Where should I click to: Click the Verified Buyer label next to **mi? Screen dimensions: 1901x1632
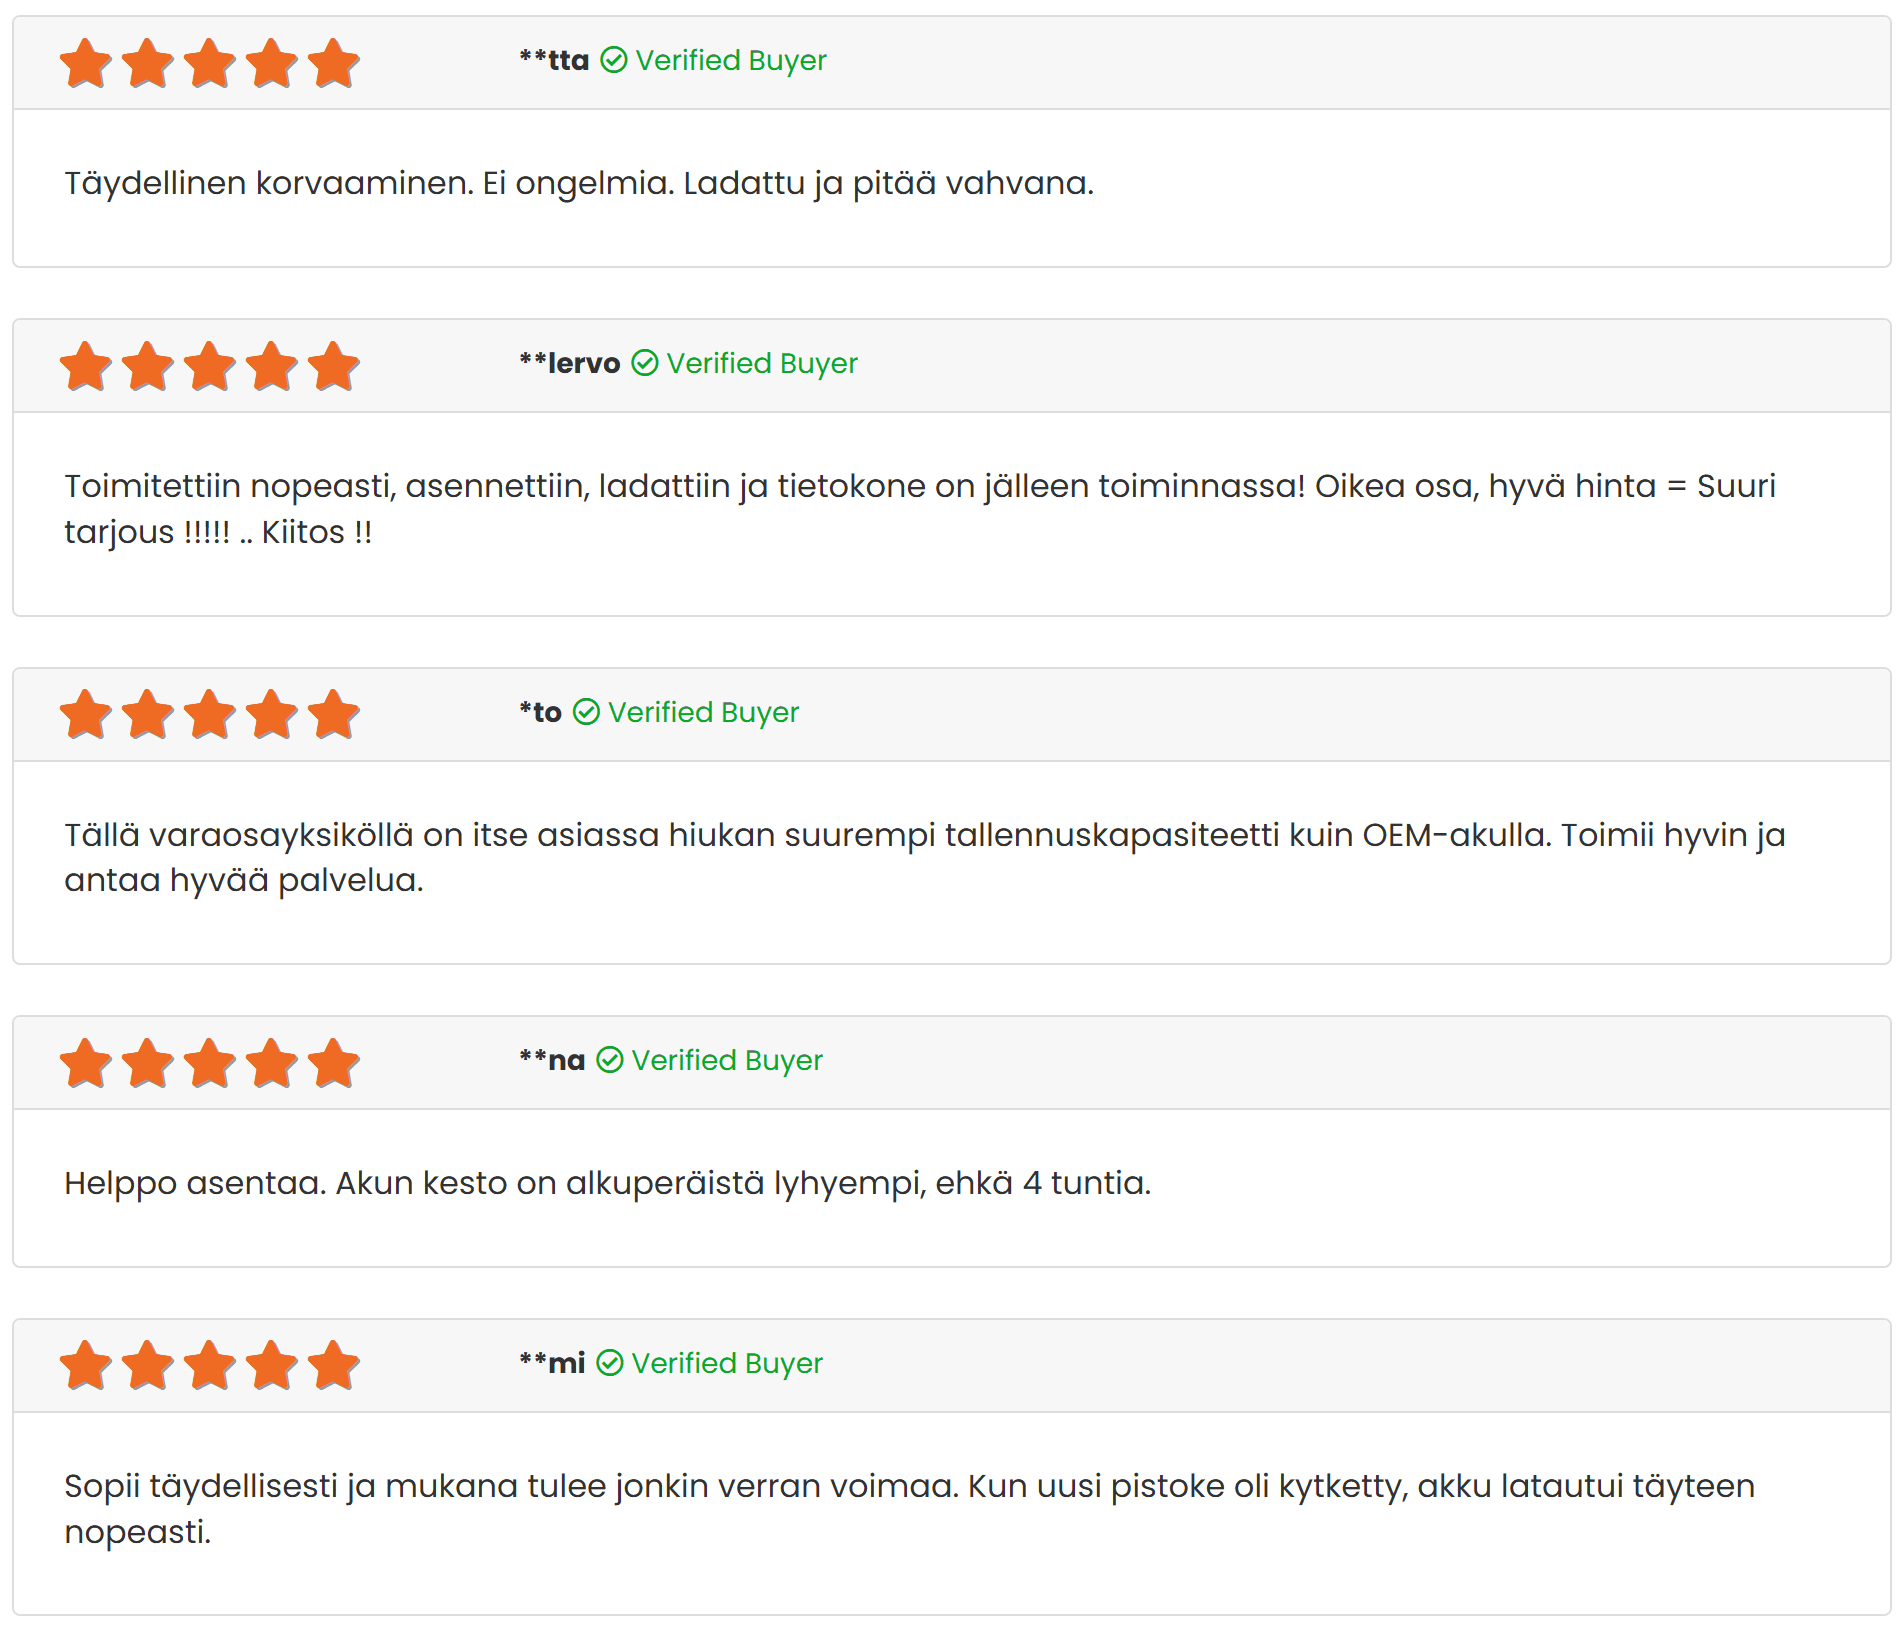pyautogui.click(x=727, y=1363)
